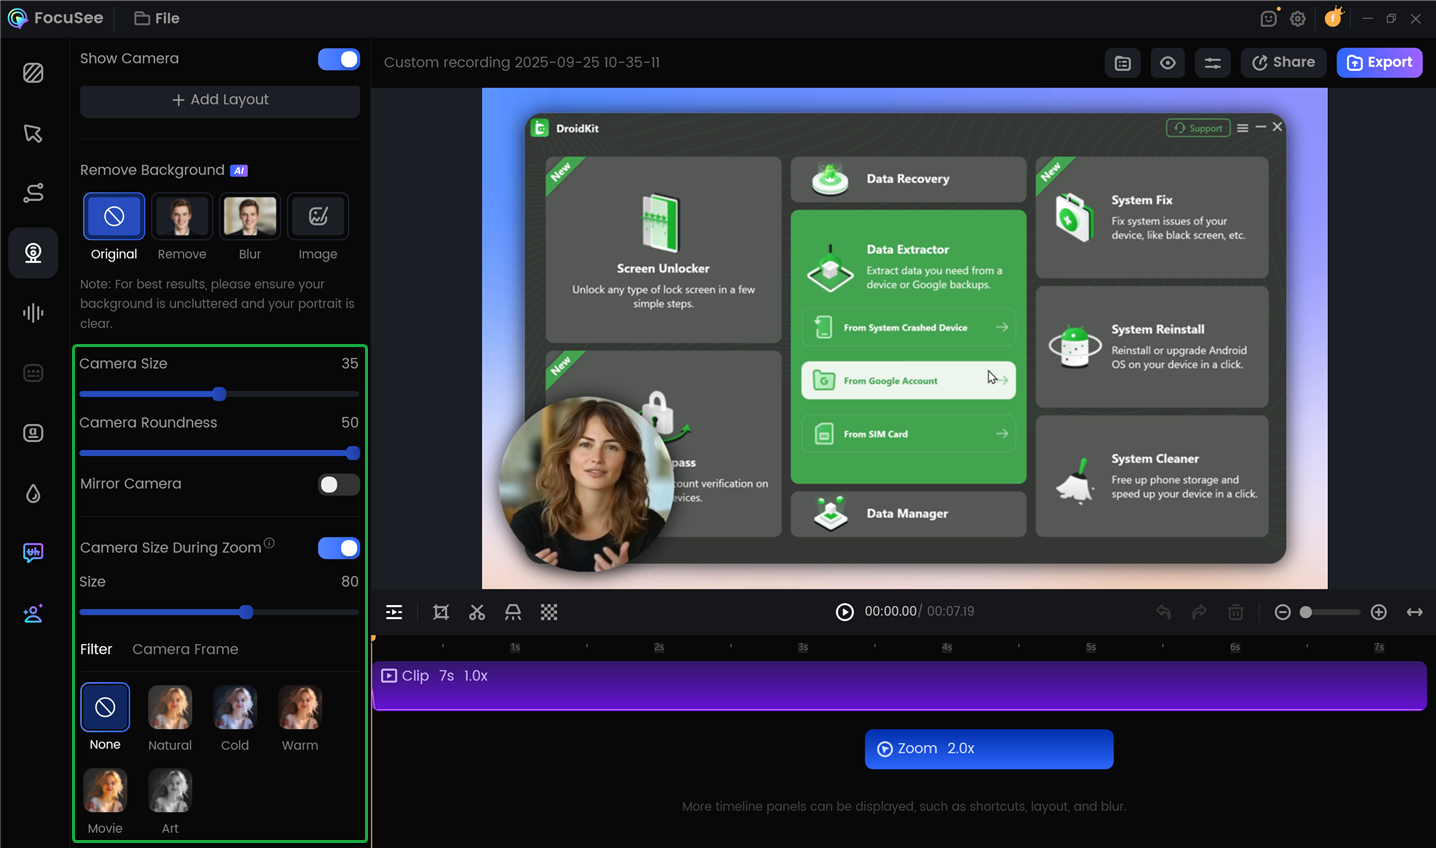Image resolution: width=1436 pixels, height=848 pixels.
Task: Click the scissors split tool in timeline
Action: click(x=477, y=612)
